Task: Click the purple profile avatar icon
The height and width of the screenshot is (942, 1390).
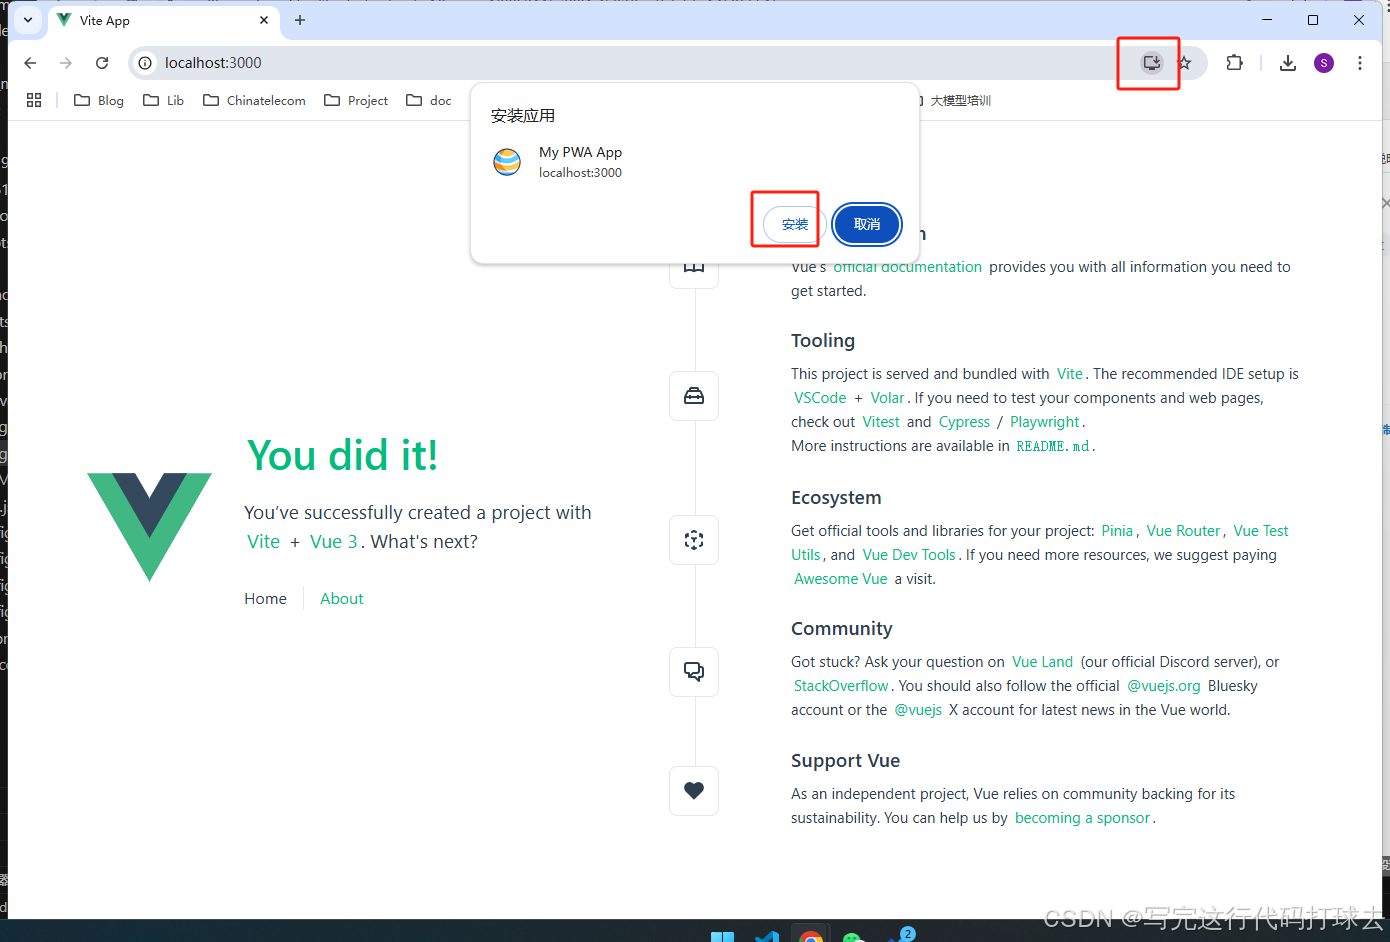Action: [x=1324, y=62]
